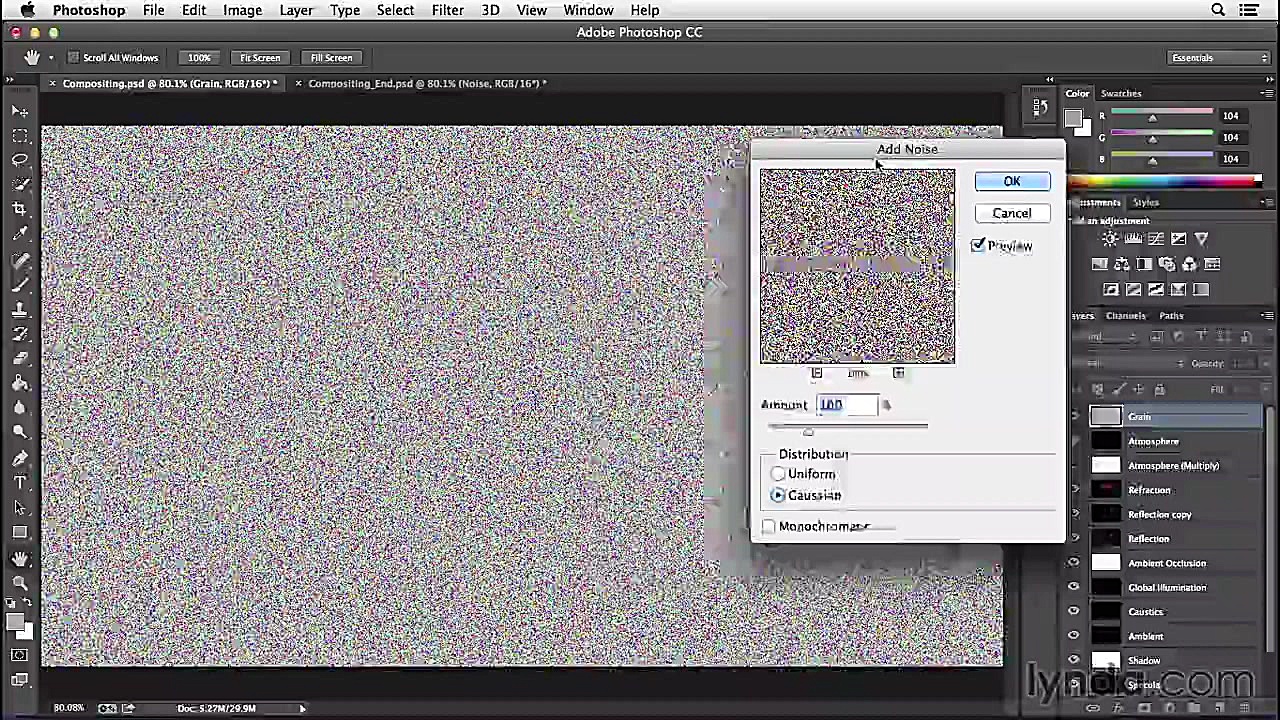Open the status bar info arrow
The width and height of the screenshot is (1280, 720).
point(302,708)
